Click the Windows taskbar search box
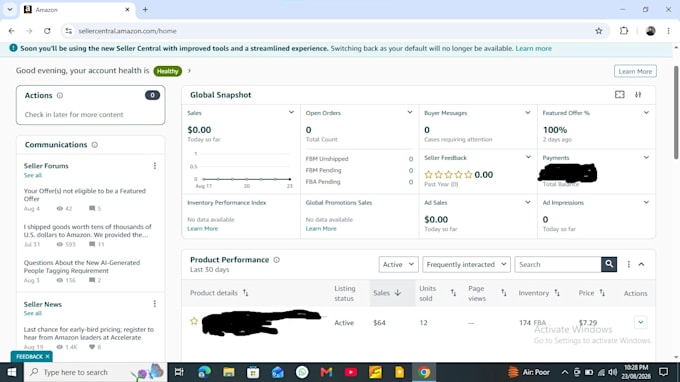Screen dimensions: 680x382 tap(95, 372)
